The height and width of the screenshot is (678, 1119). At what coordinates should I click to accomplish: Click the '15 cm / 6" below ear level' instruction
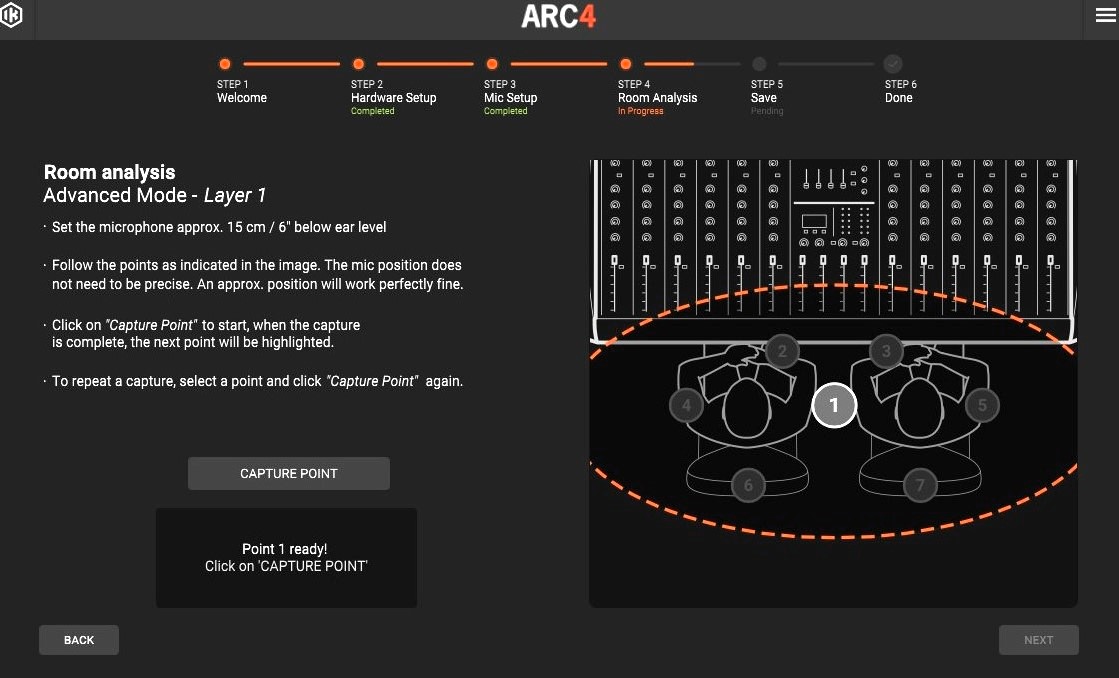pyautogui.click(x=219, y=227)
